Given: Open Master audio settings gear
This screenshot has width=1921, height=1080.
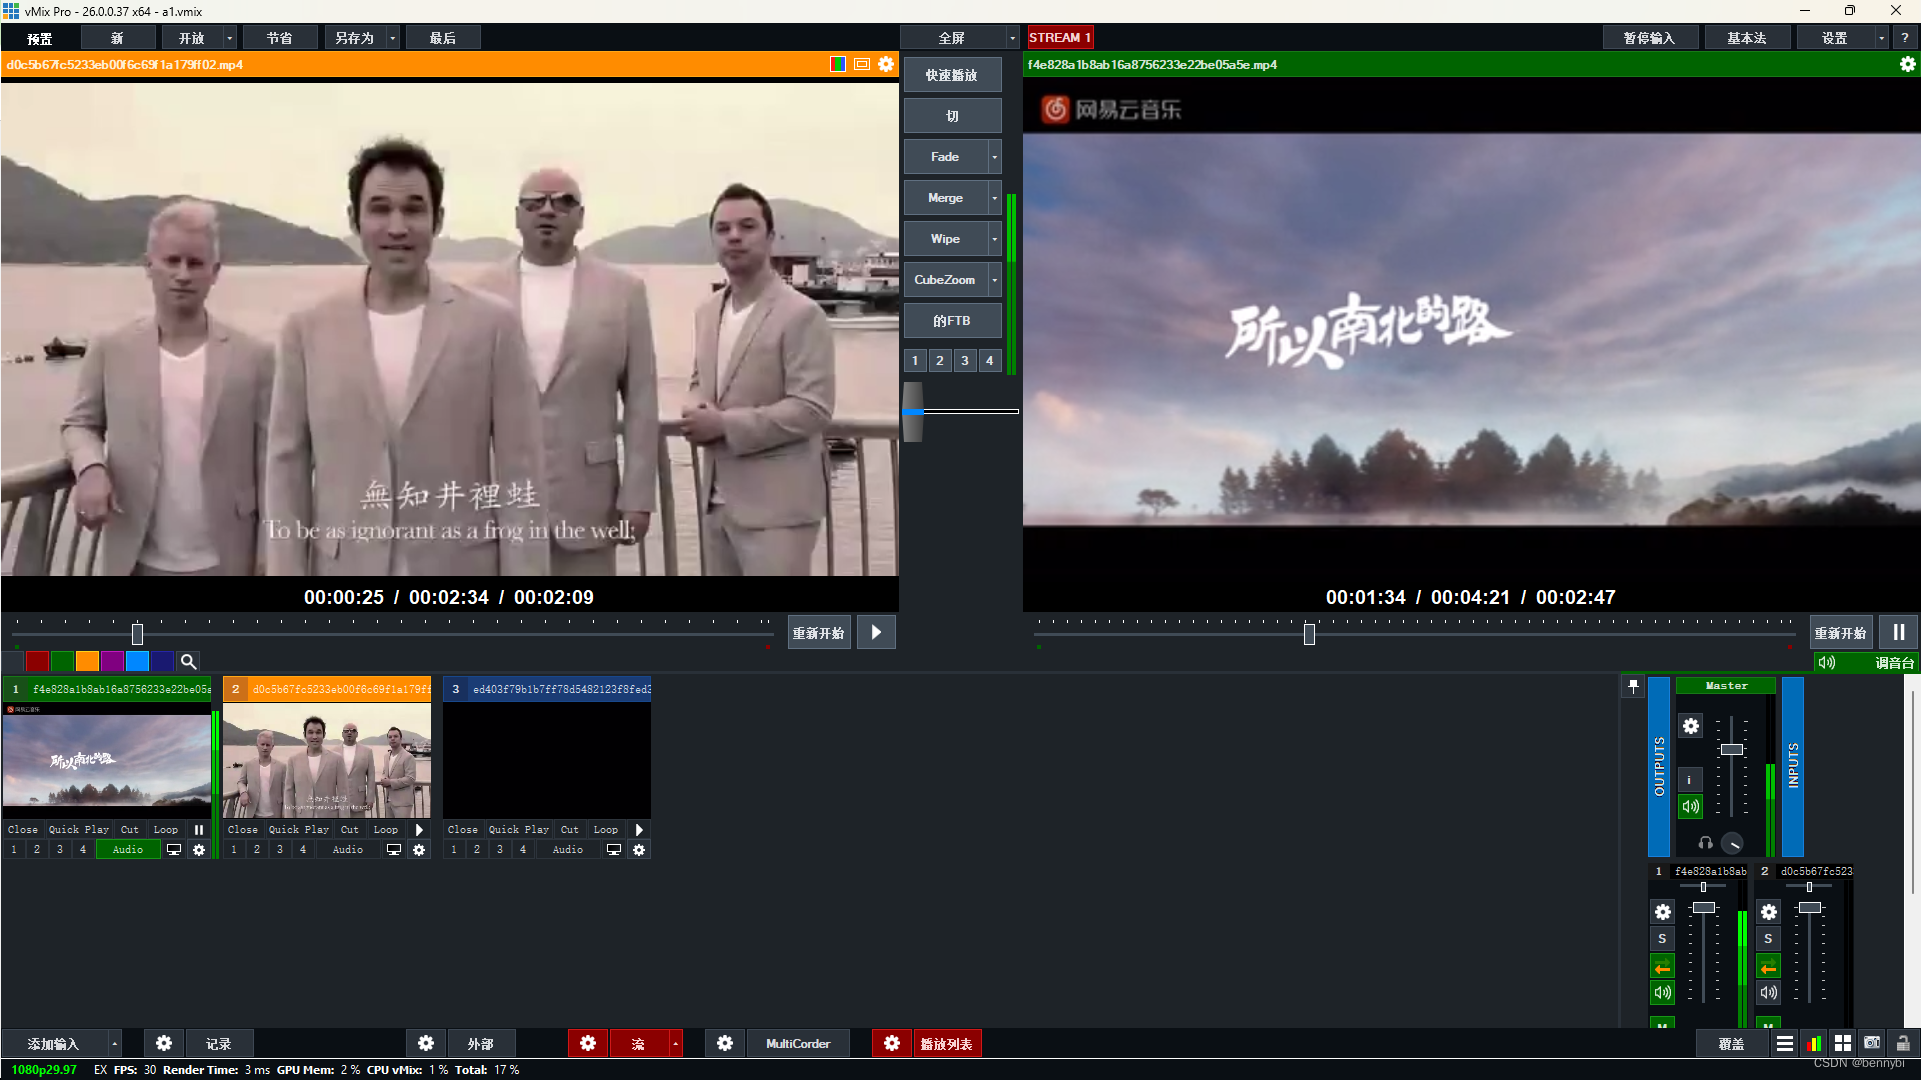Looking at the screenshot, I should (1690, 726).
